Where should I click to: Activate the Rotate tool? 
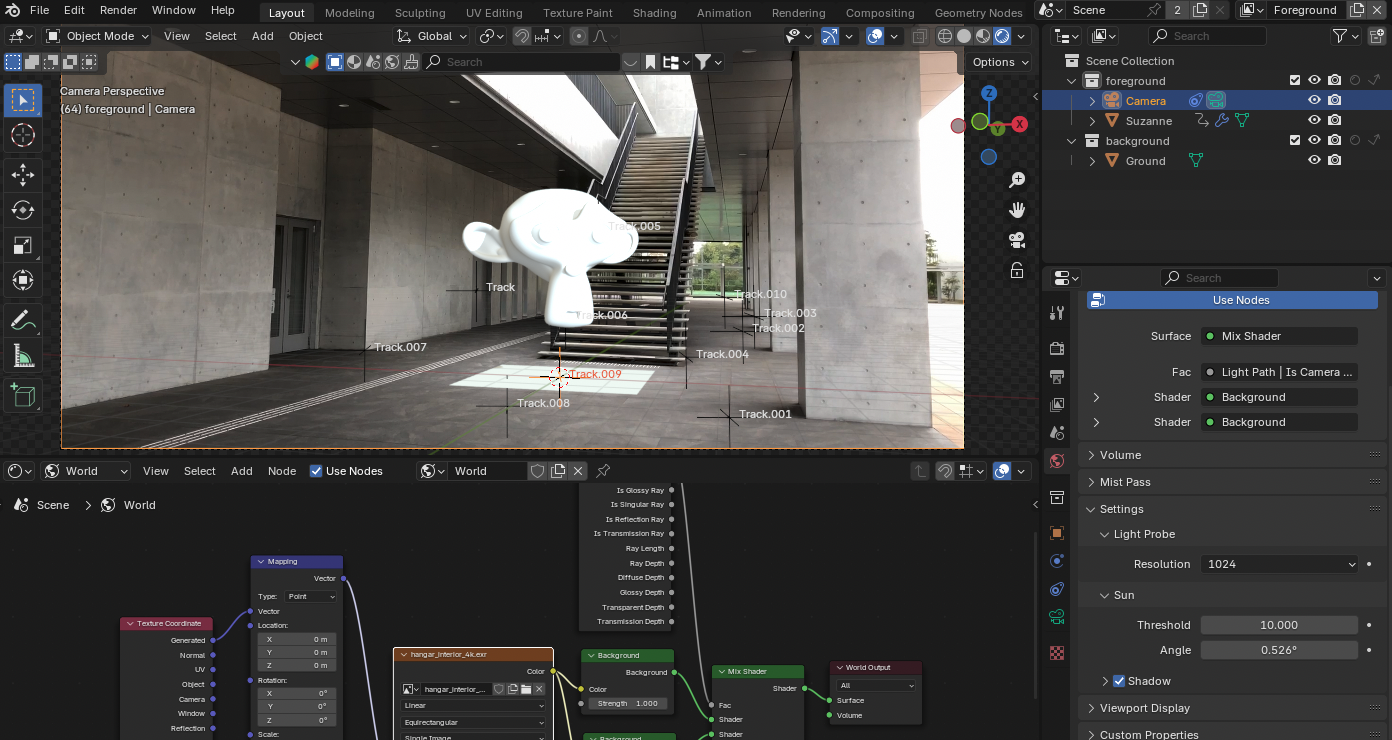(x=23, y=210)
